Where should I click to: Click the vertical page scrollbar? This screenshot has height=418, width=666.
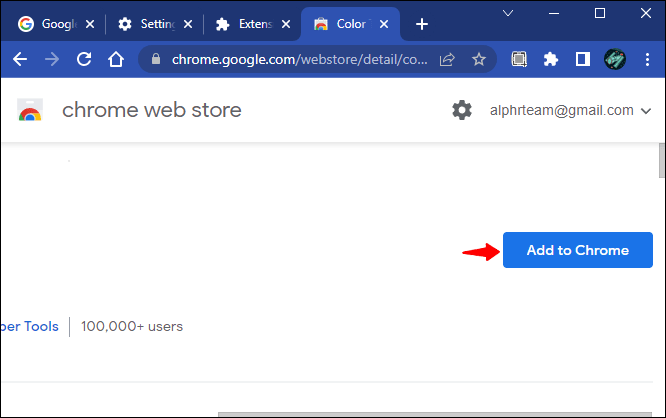tap(661, 161)
